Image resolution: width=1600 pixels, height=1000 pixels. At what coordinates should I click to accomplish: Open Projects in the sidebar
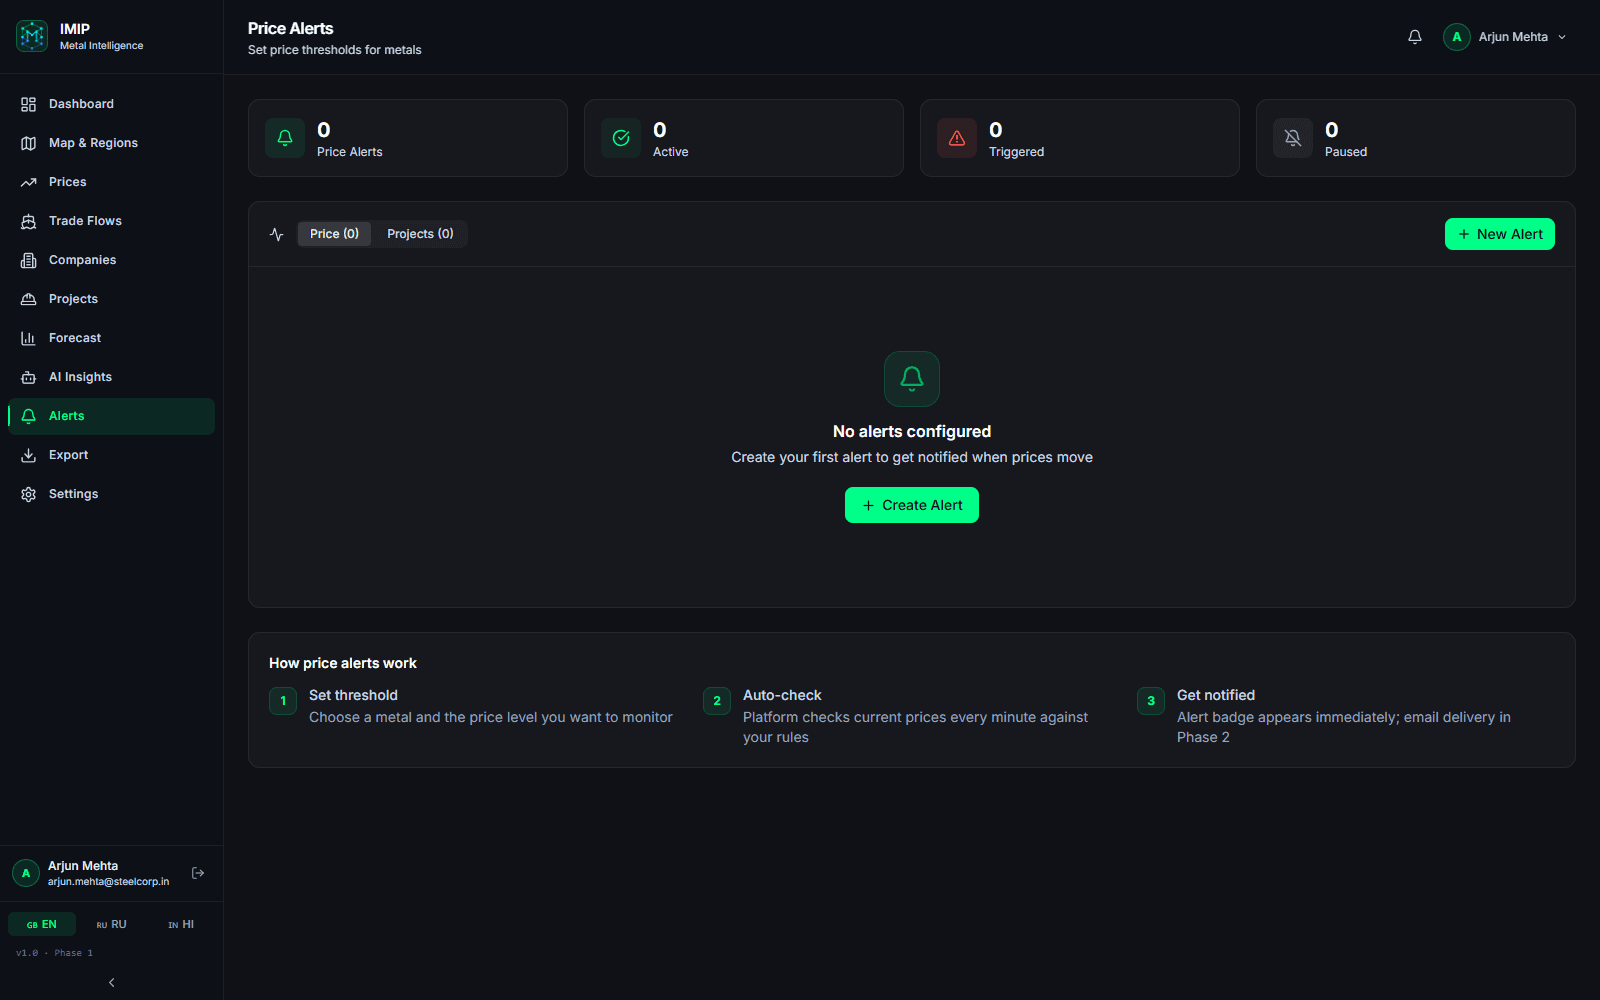click(111, 299)
